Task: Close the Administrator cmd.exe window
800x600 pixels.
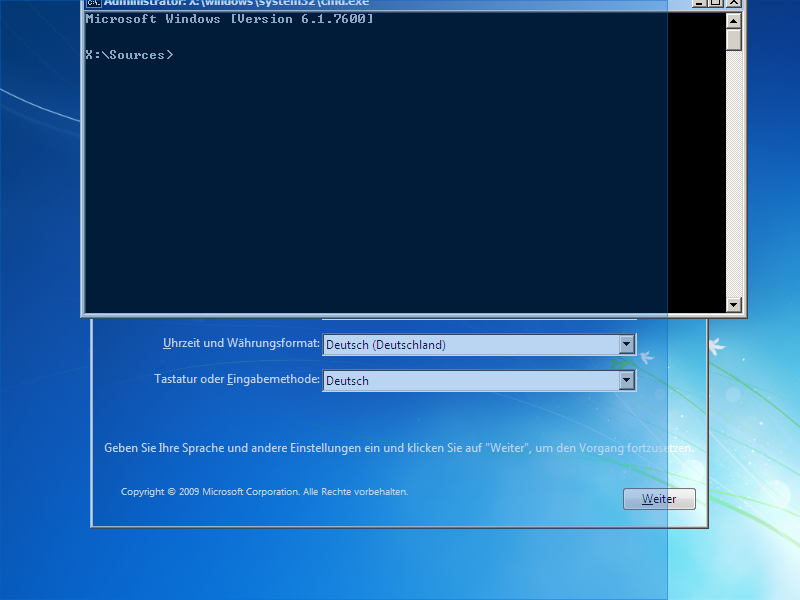Action: pyautogui.click(x=734, y=3)
